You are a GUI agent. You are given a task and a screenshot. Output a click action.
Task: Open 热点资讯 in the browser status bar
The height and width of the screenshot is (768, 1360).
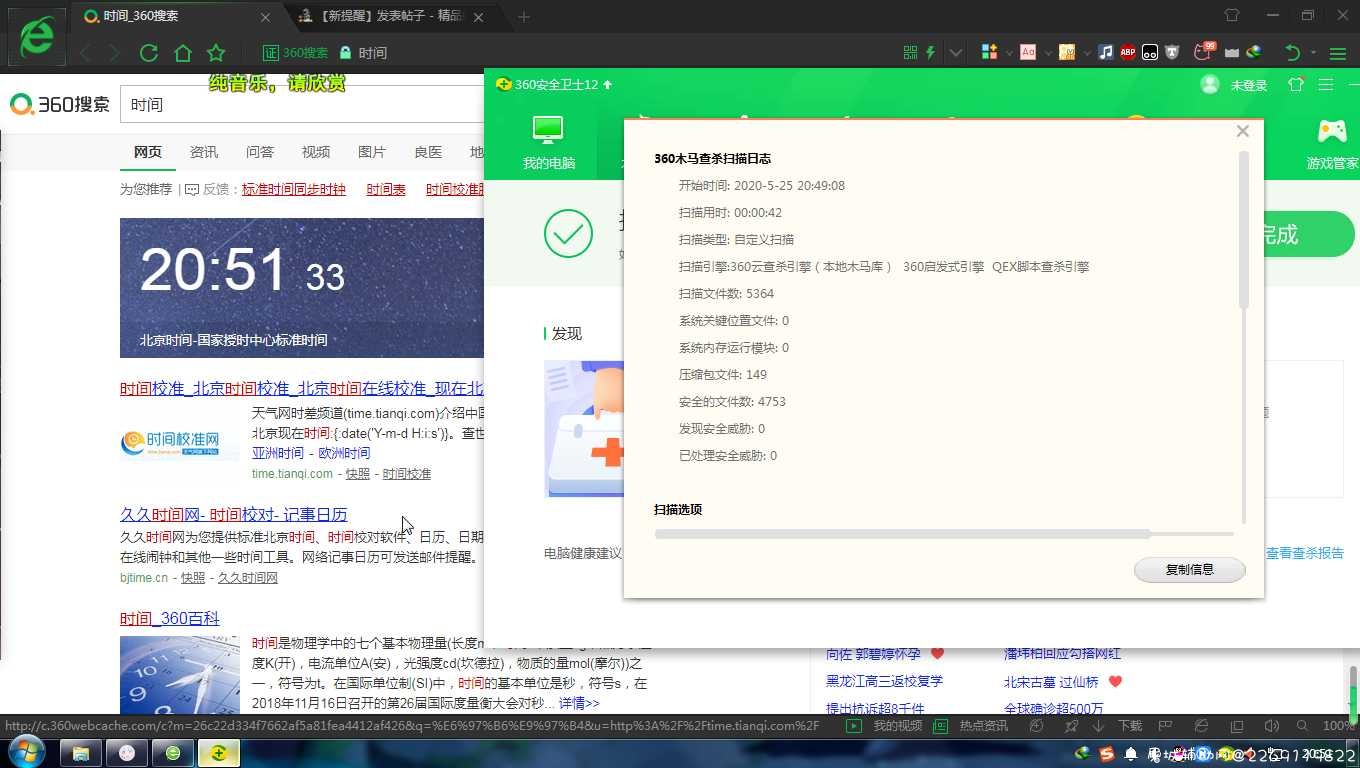(x=970, y=726)
